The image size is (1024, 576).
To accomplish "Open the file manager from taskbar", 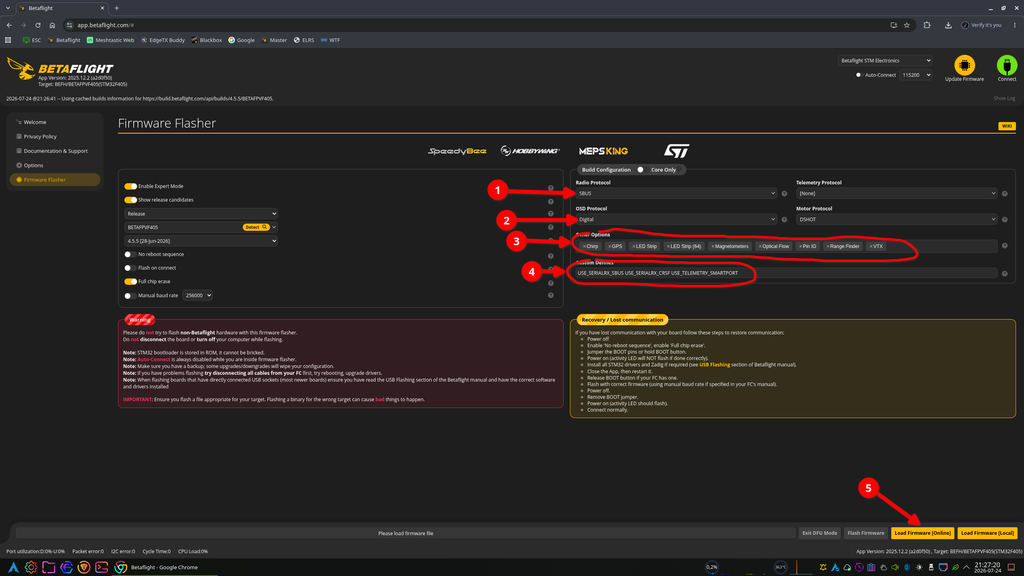I will coord(48,568).
